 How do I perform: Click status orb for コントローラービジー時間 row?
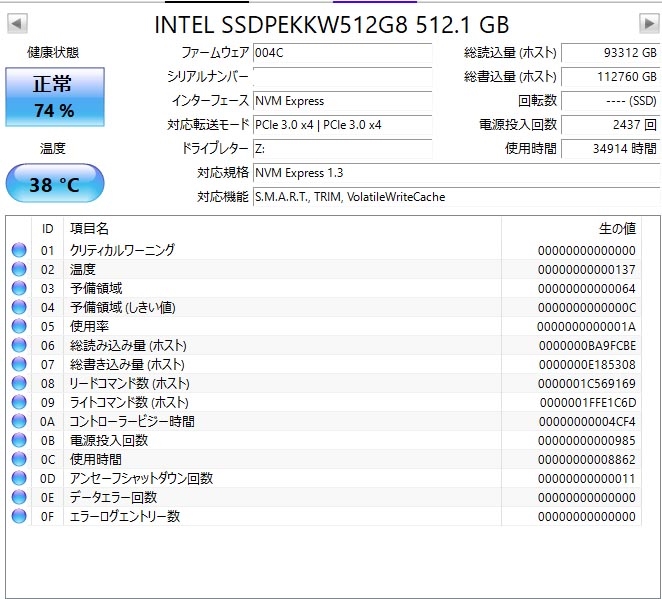[x=18, y=422]
